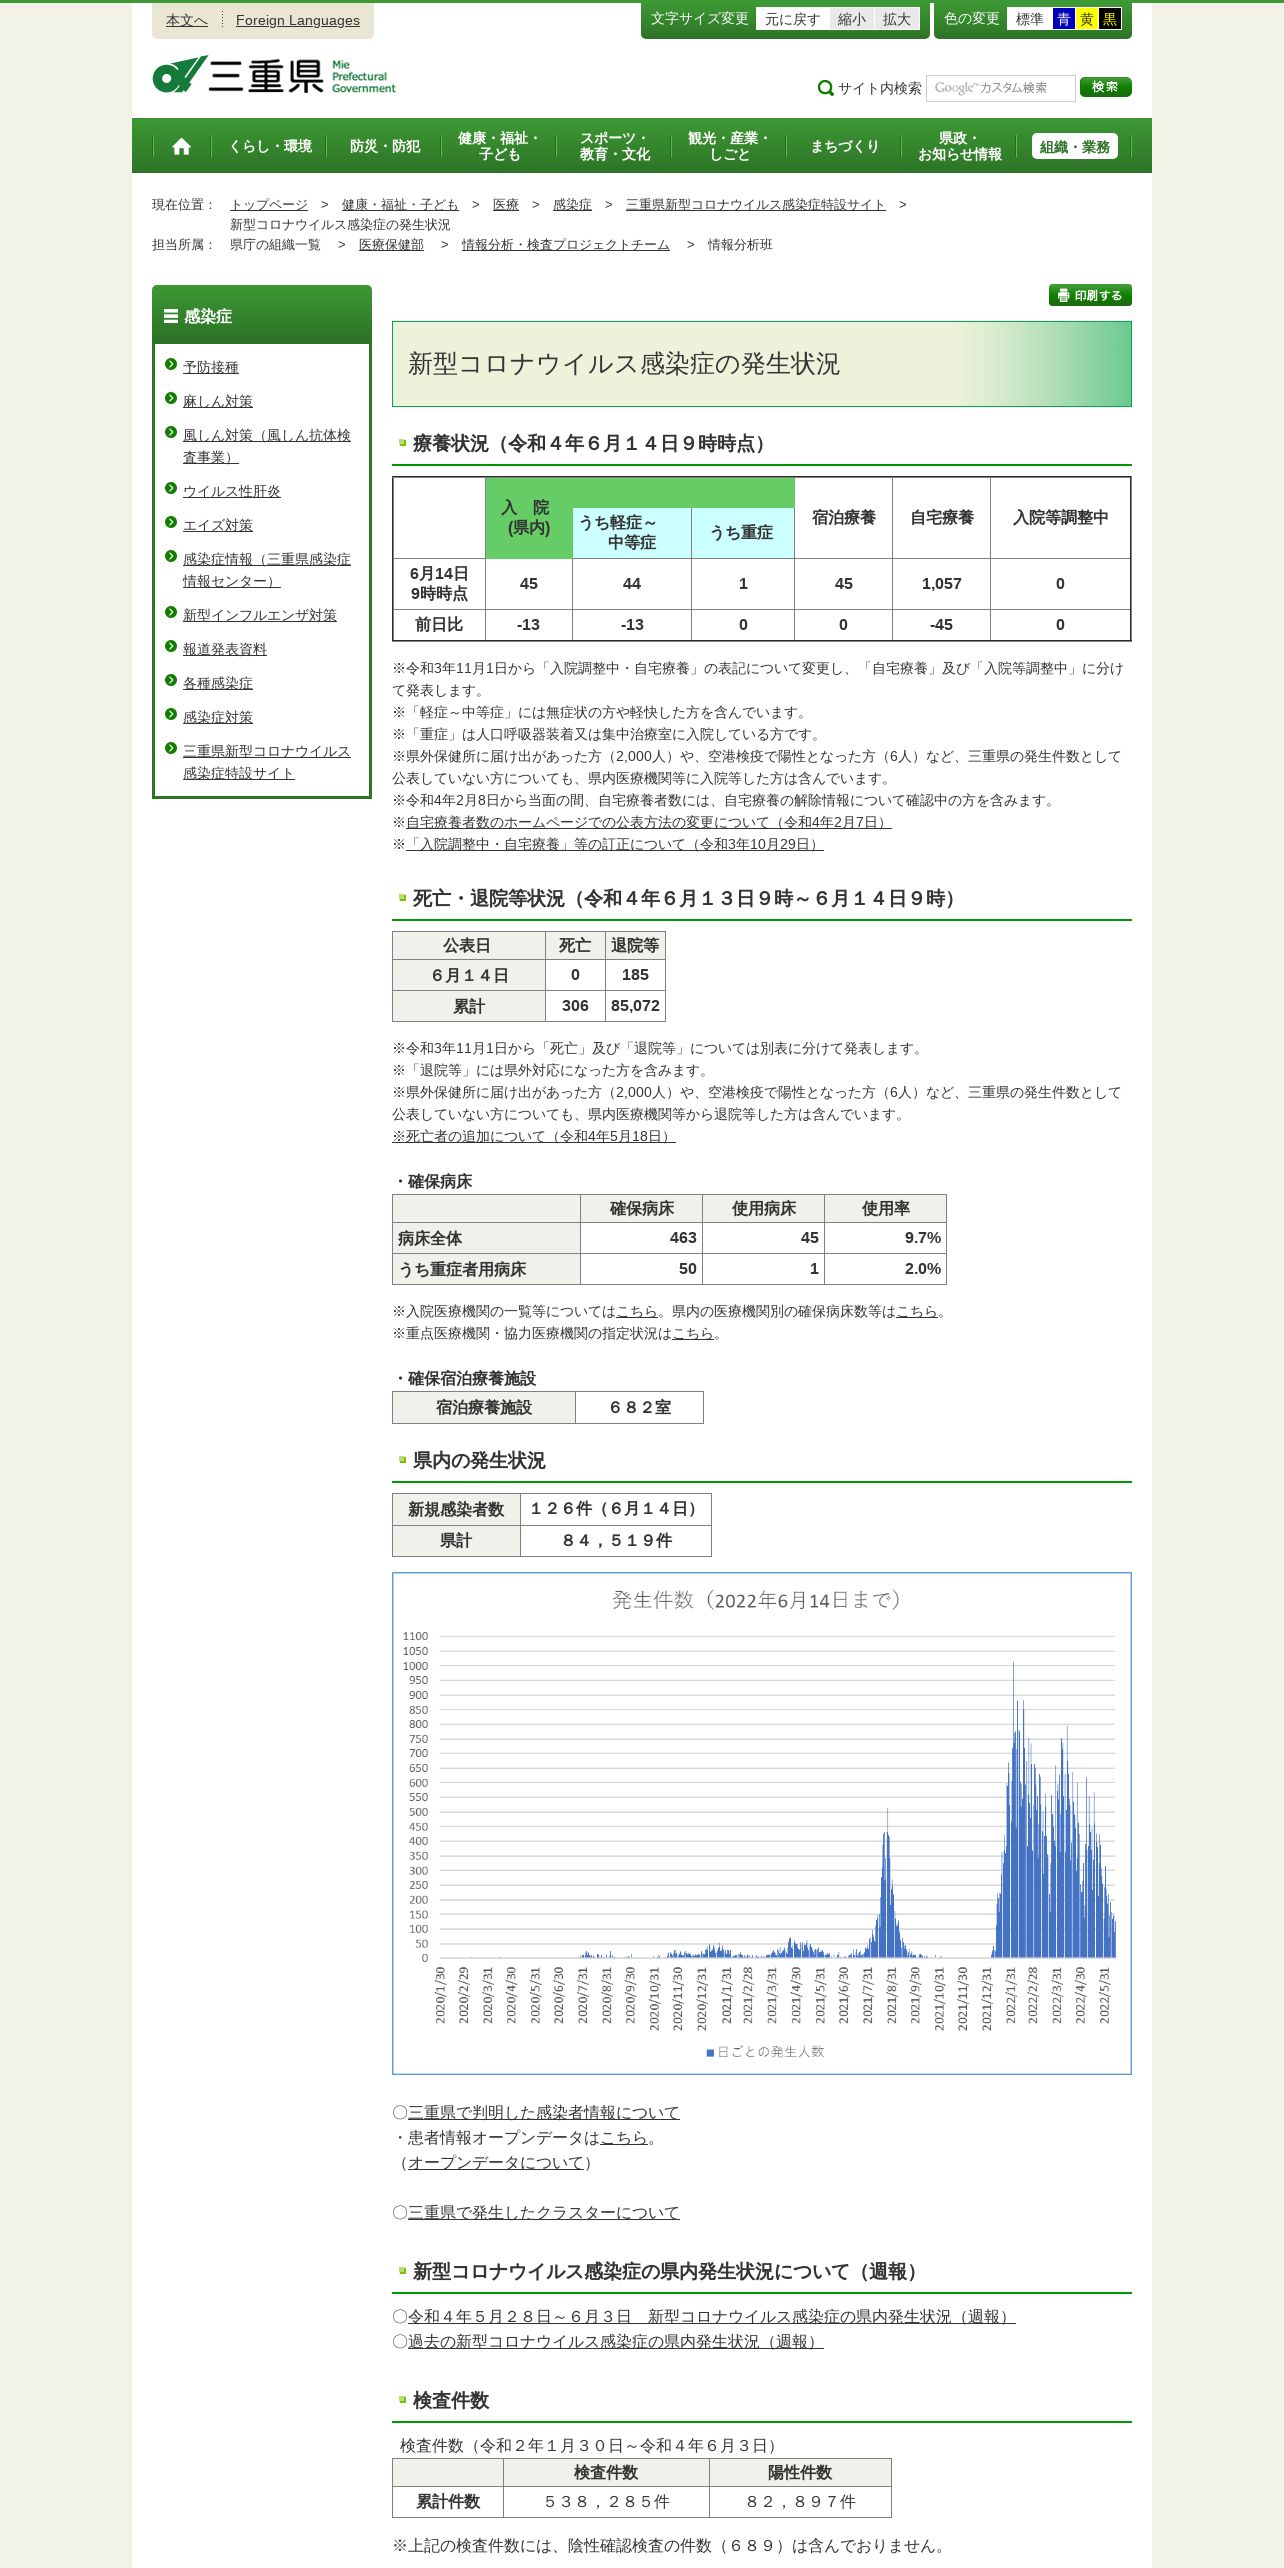Focus the Google custom search field
Viewport: 1284px width, 2568px height.
1000,88
